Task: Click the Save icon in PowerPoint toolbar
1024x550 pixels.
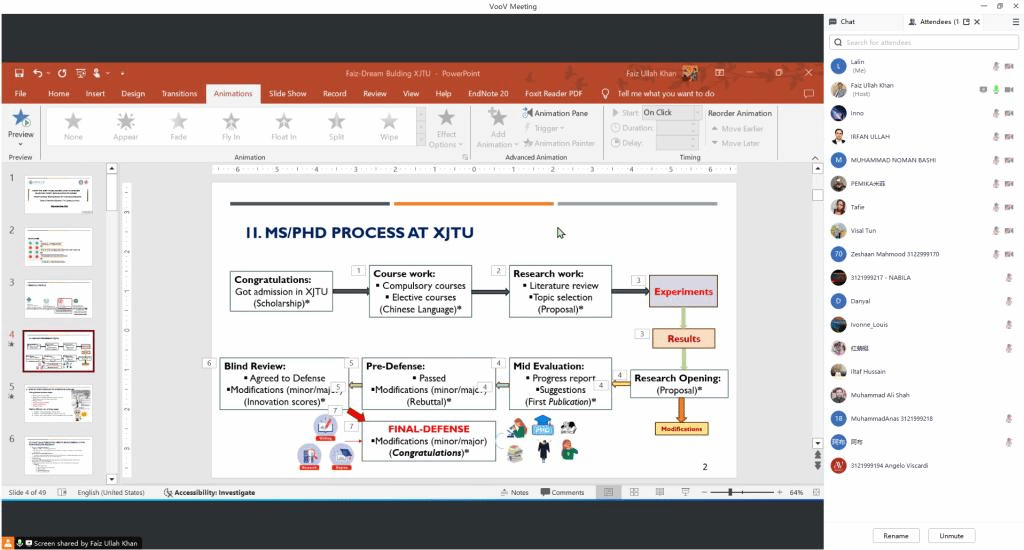Action: pyautogui.click(x=19, y=73)
